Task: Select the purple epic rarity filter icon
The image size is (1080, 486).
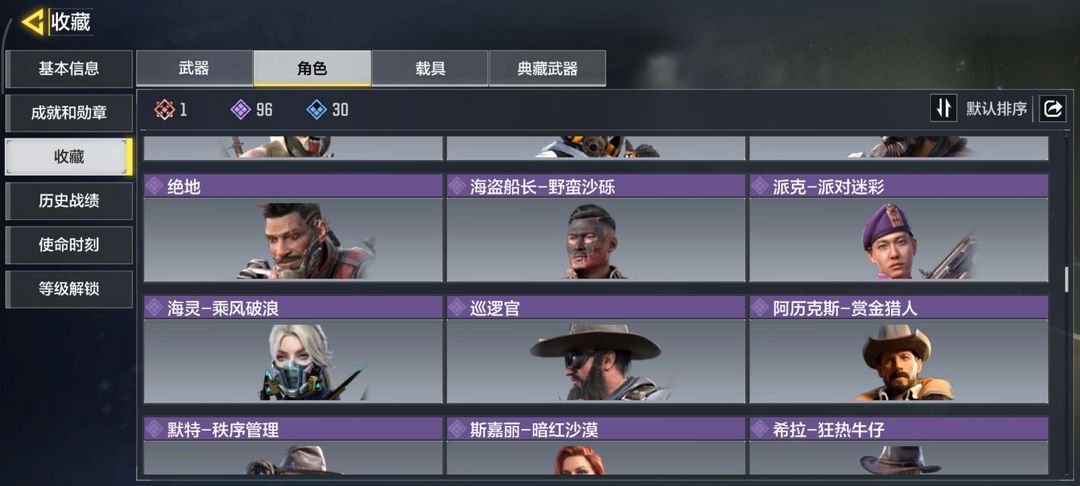Action: pyautogui.click(x=240, y=109)
